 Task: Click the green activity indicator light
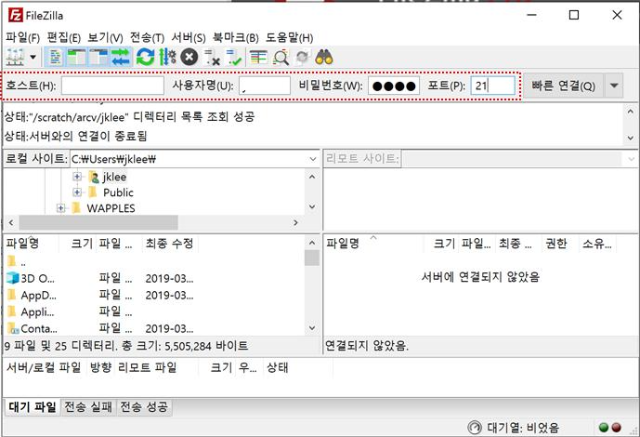pyautogui.click(x=603, y=428)
